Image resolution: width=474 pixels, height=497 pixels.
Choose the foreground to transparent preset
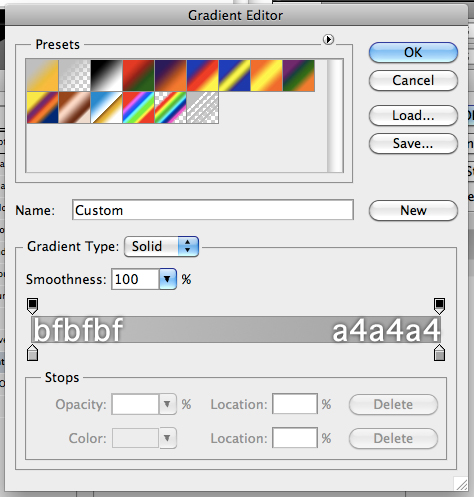coord(74,76)
